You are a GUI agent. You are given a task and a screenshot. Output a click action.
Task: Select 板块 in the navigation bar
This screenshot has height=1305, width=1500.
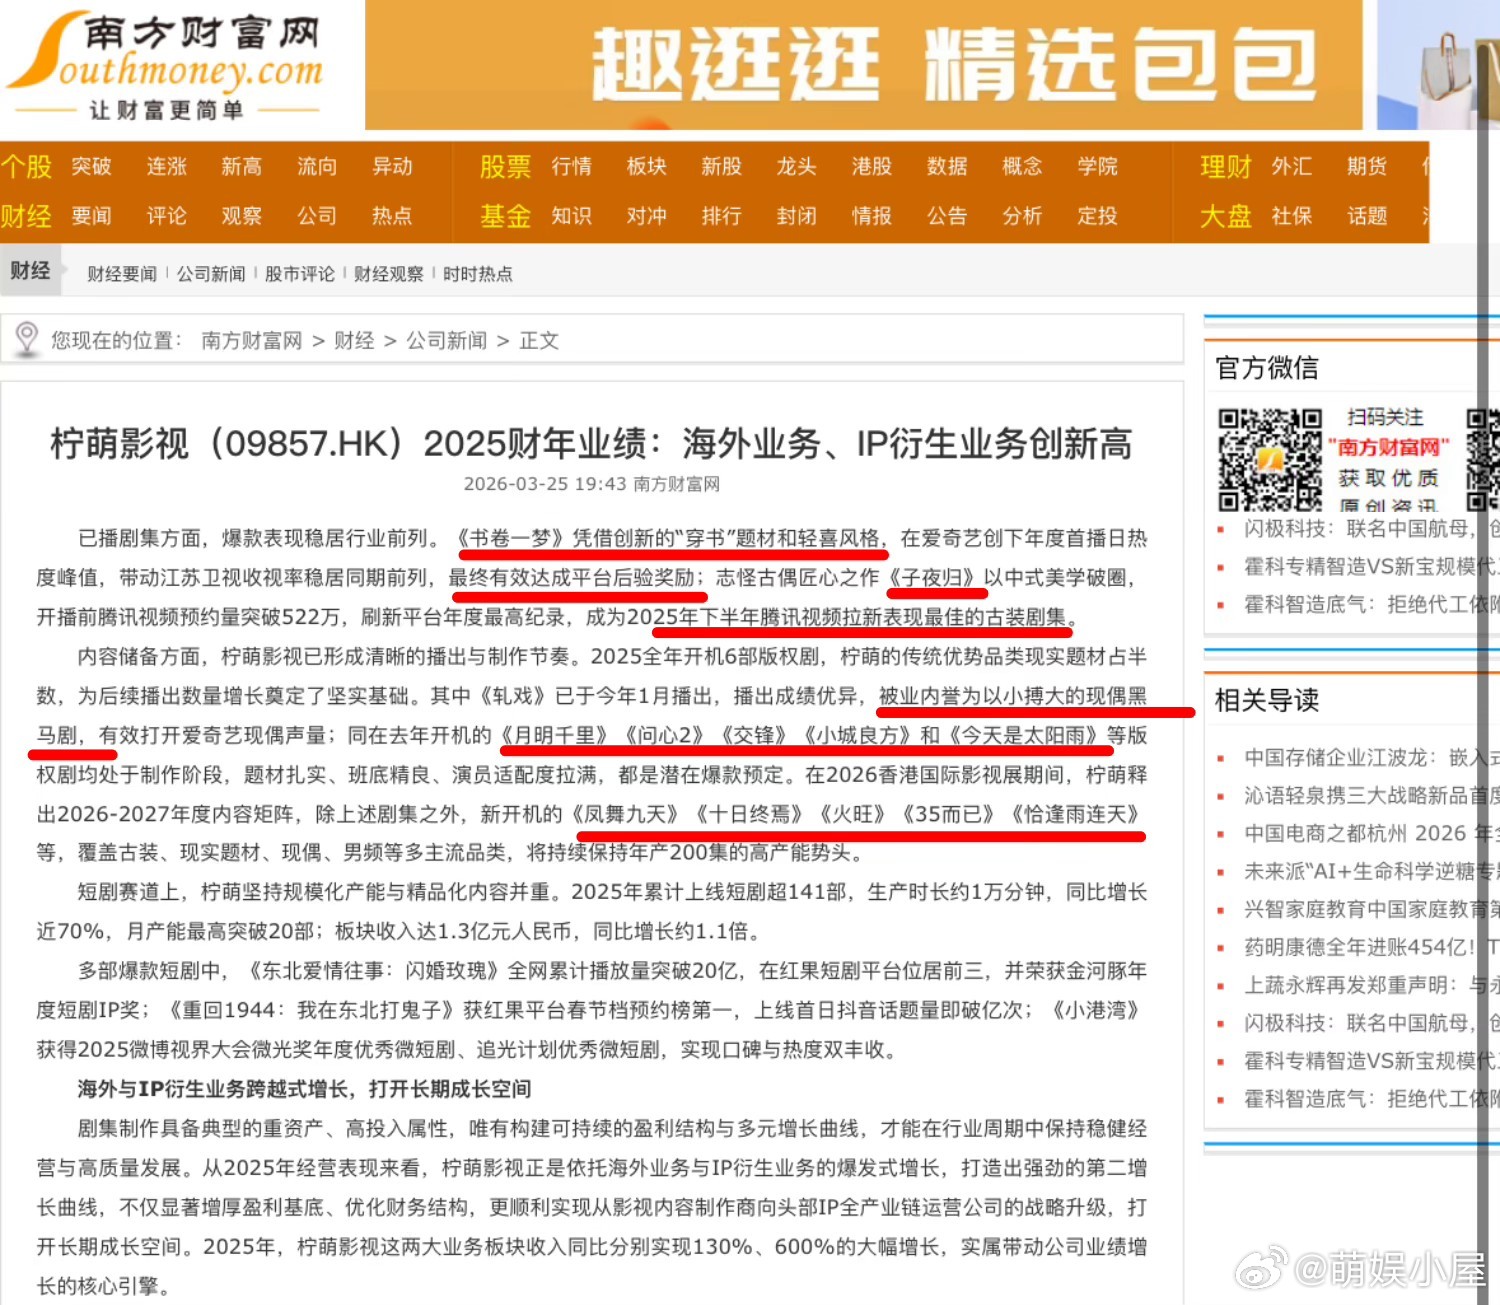(x=647, y=166)
